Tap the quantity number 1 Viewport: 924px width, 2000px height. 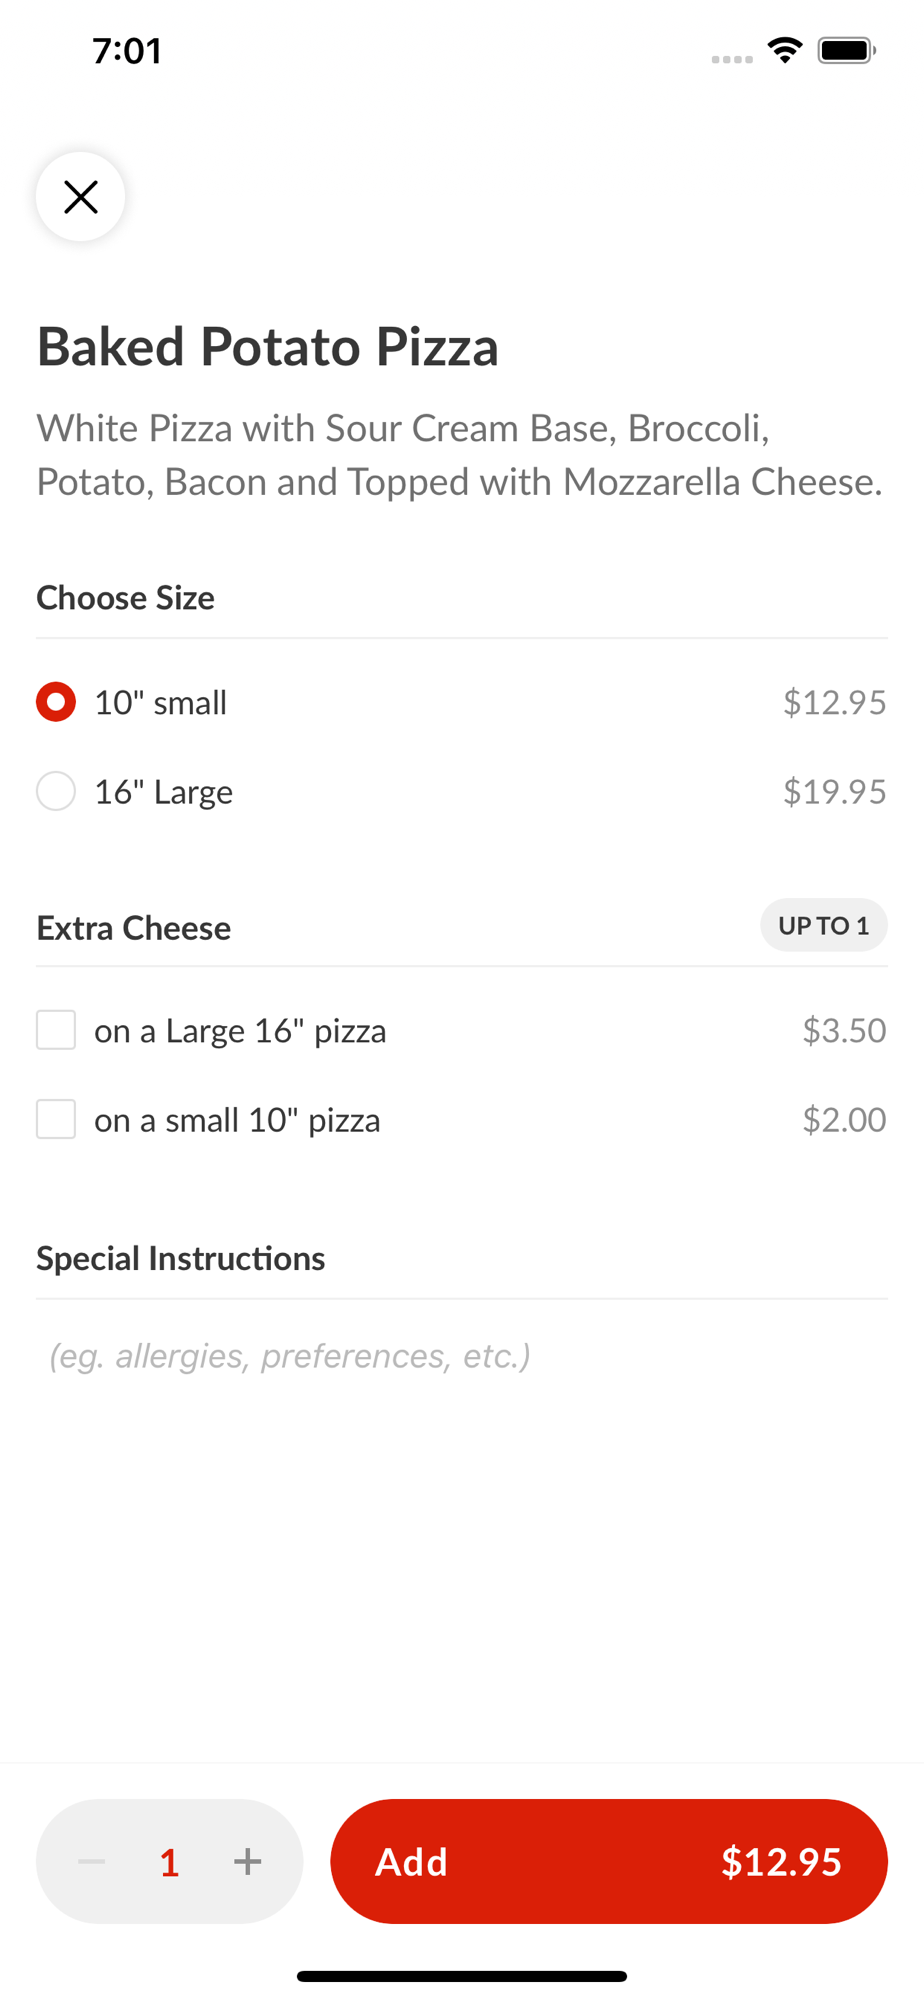170,1862
